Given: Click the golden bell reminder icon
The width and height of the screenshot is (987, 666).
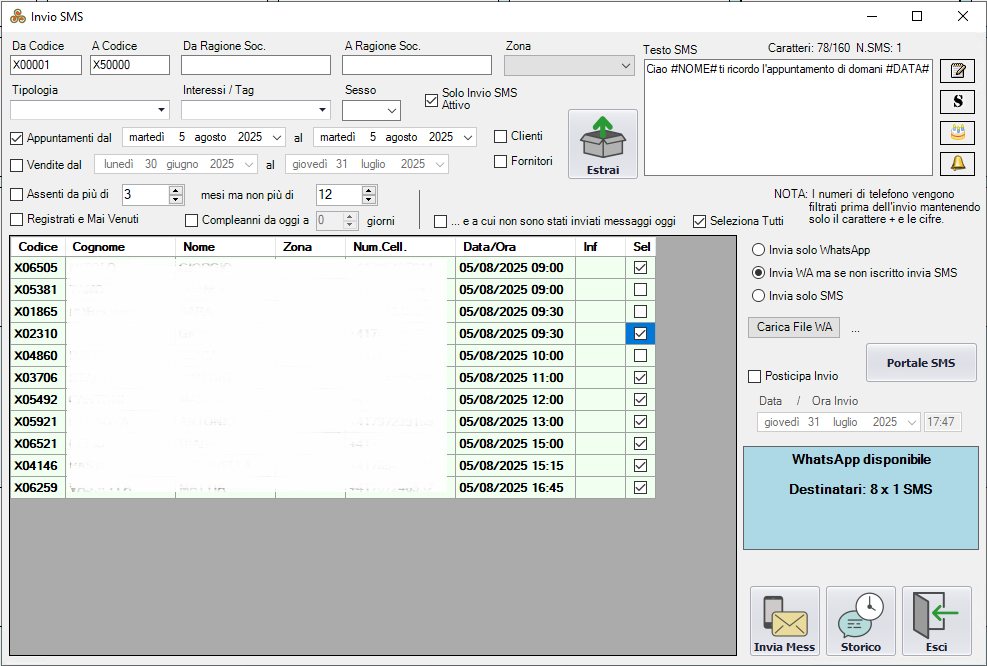Looking at the screenshot, I should click(x=958, y=163).
